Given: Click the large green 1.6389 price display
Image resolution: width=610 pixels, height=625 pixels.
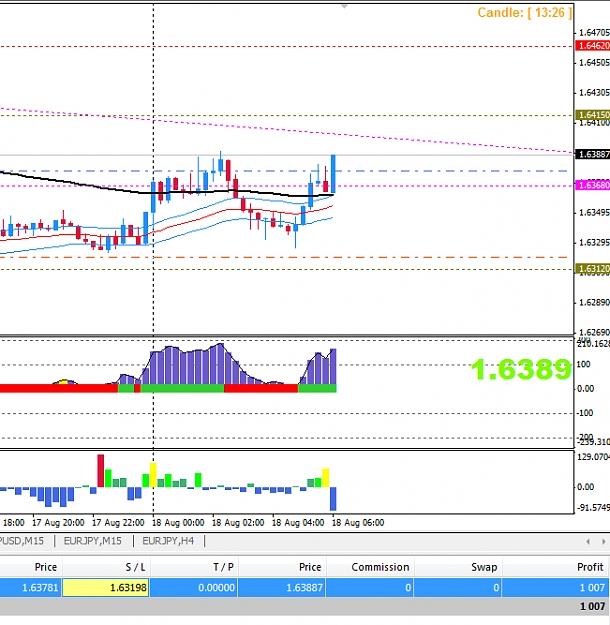Looking at the screenshot, I should click(x=521, y=369).
